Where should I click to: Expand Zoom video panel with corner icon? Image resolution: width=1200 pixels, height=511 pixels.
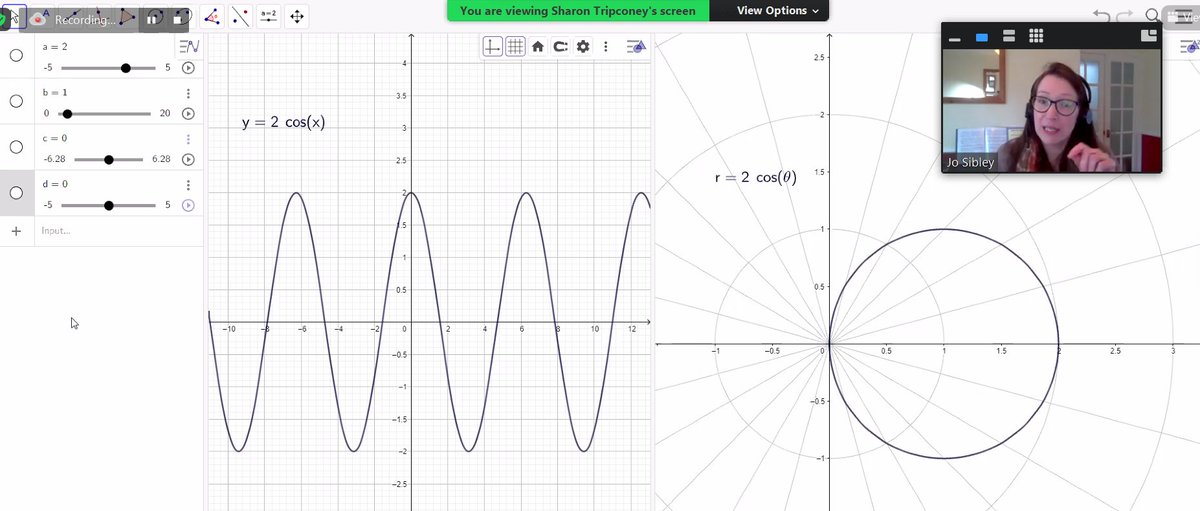point(1148,36)
